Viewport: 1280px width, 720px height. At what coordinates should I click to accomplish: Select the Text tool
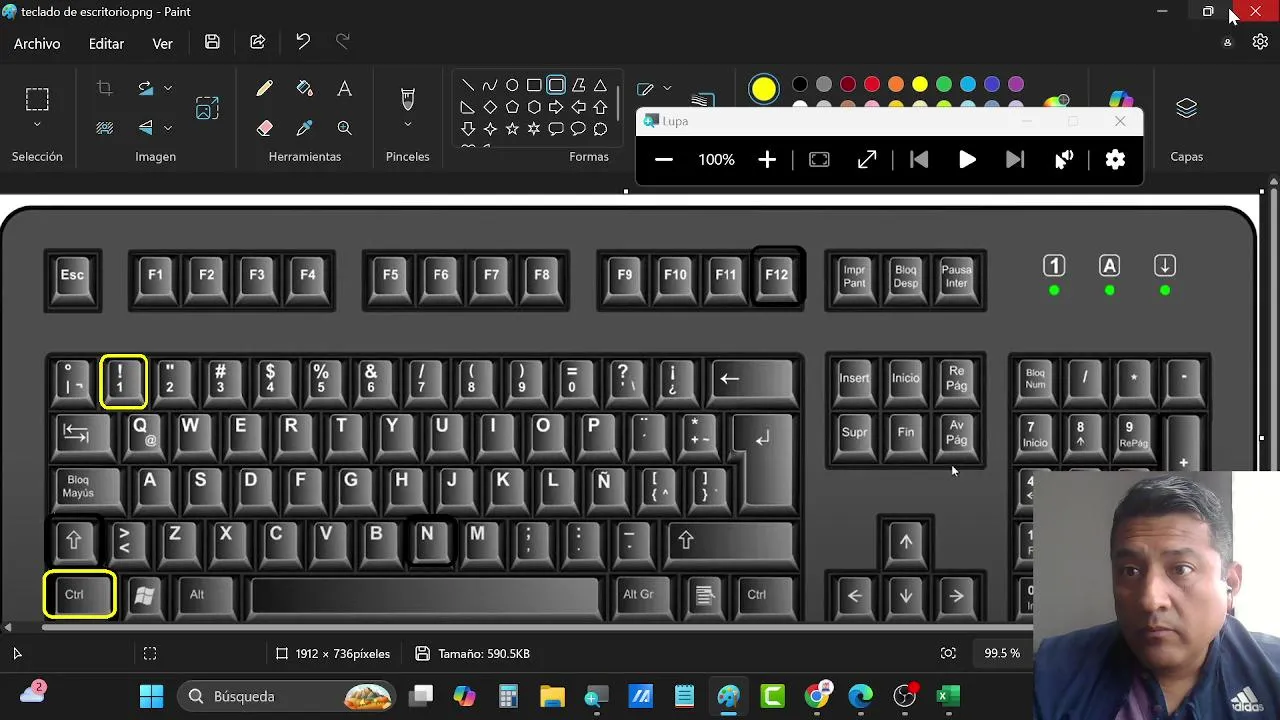tap(344, 88)
